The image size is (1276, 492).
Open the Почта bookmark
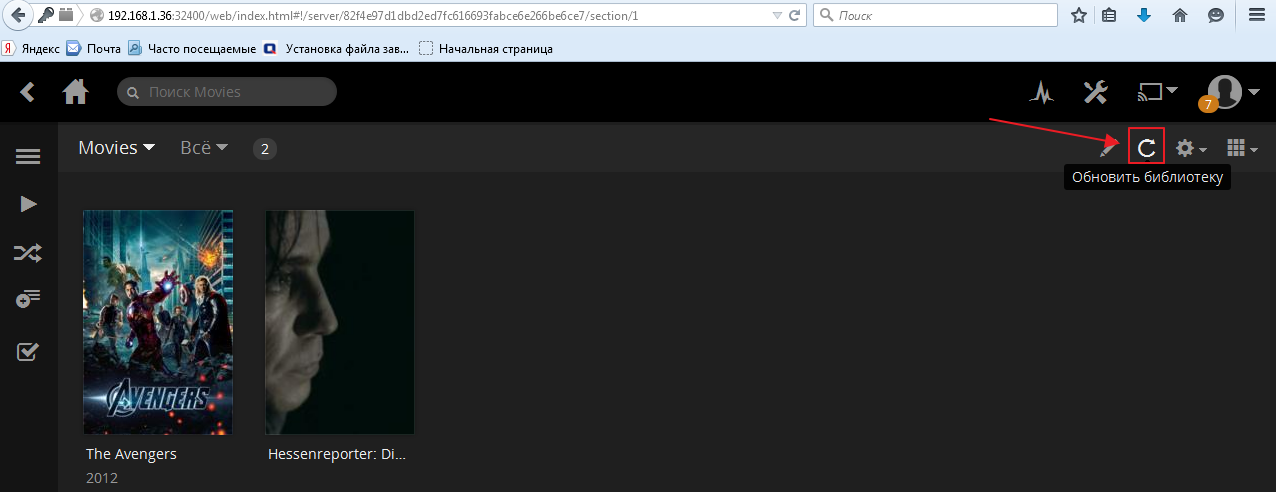pos(94,48)
